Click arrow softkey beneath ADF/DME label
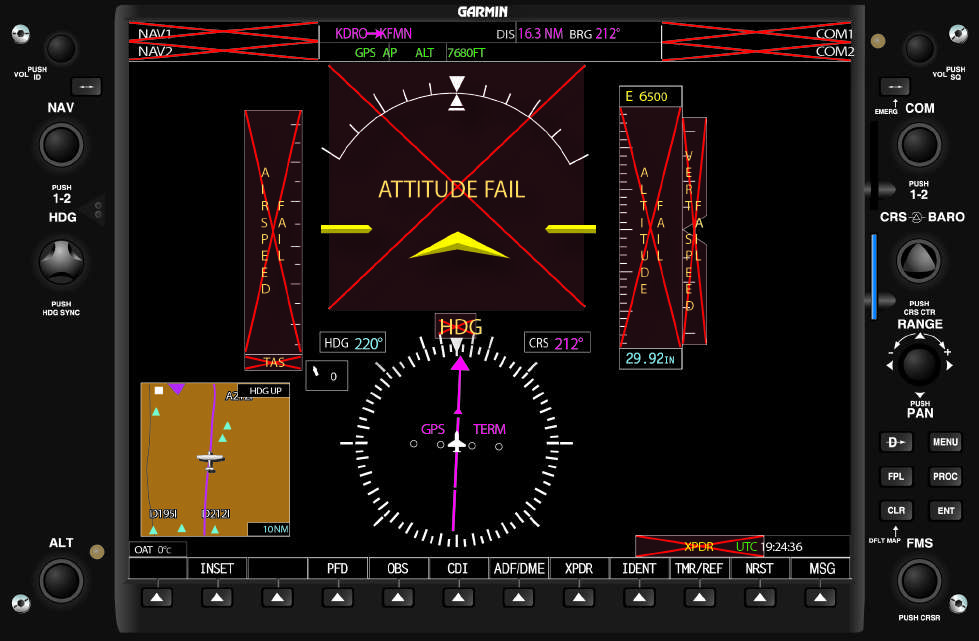 [519, 598]
